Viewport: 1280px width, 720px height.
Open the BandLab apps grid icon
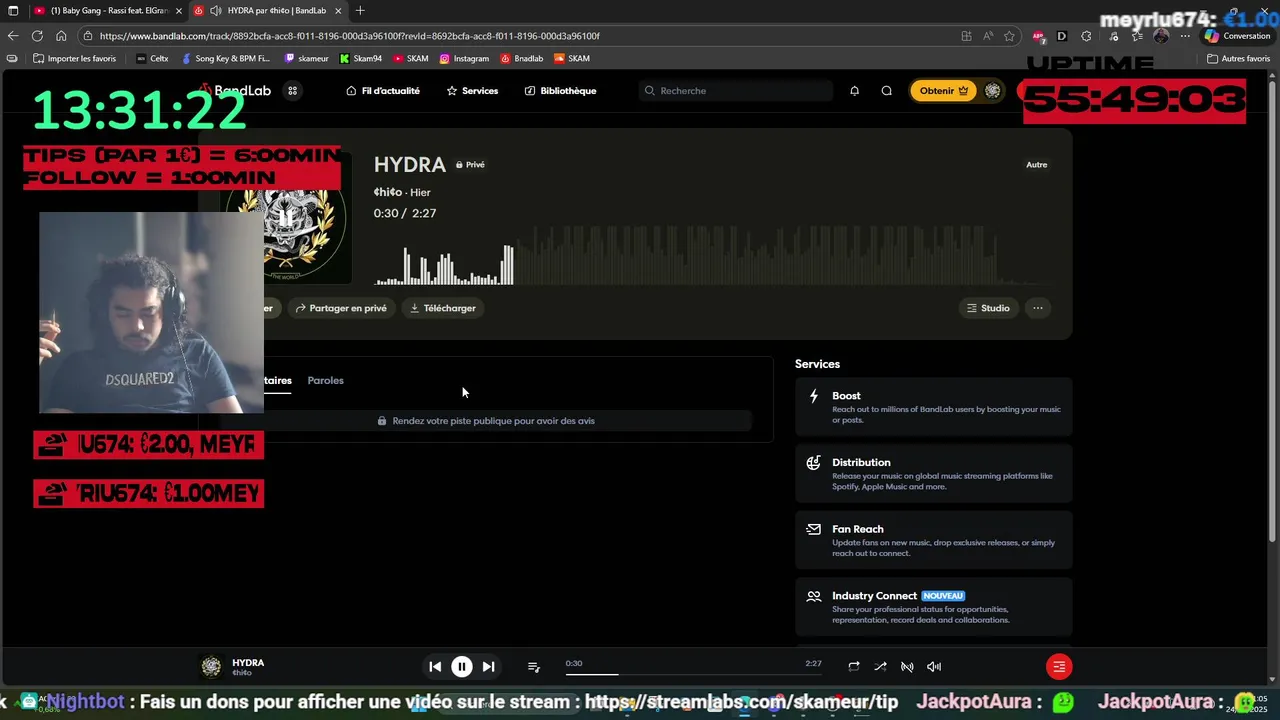click(293, 91)
